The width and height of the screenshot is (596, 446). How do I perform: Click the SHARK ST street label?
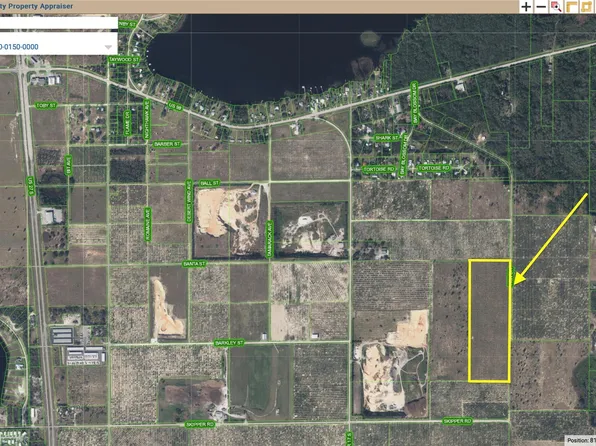coord(386,138)
